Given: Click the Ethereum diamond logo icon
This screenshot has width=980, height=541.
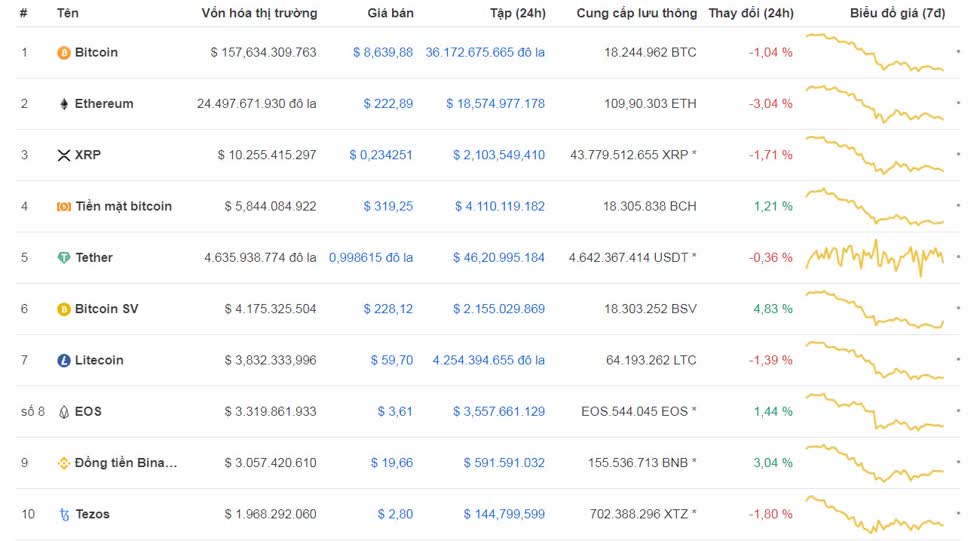Looking at the screenshot, I should (x=64, y=104).
